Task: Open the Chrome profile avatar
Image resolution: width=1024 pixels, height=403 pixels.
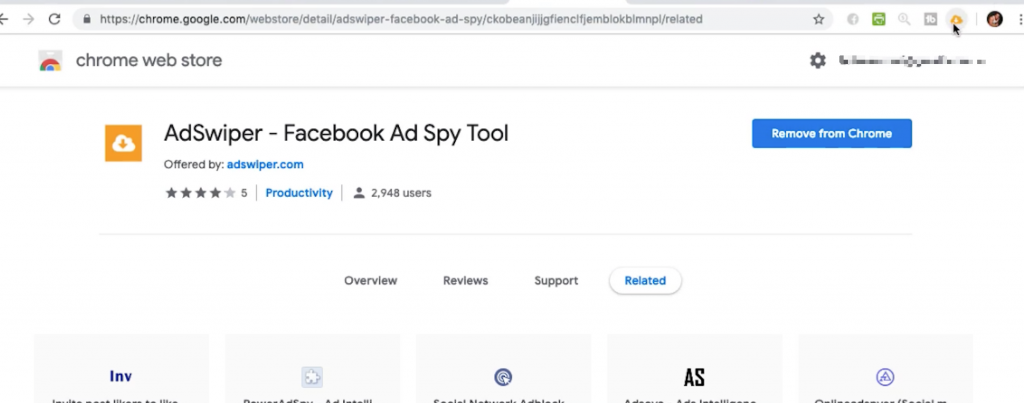Action: (x=995, y=20)
